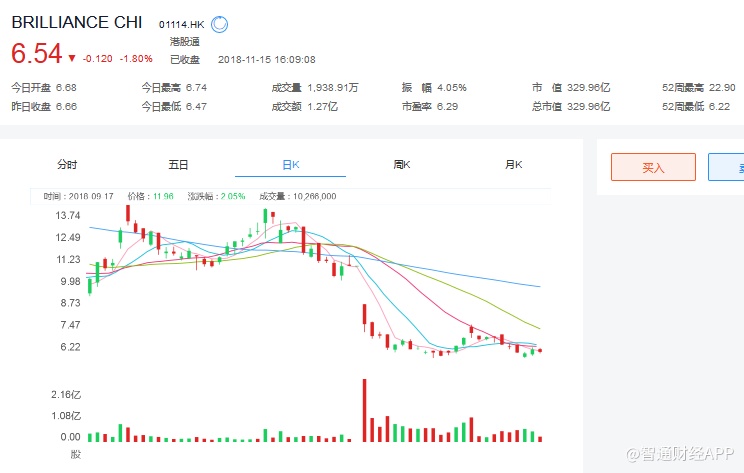Switch to the 分时 chart tab

click(x=67, y=165)
